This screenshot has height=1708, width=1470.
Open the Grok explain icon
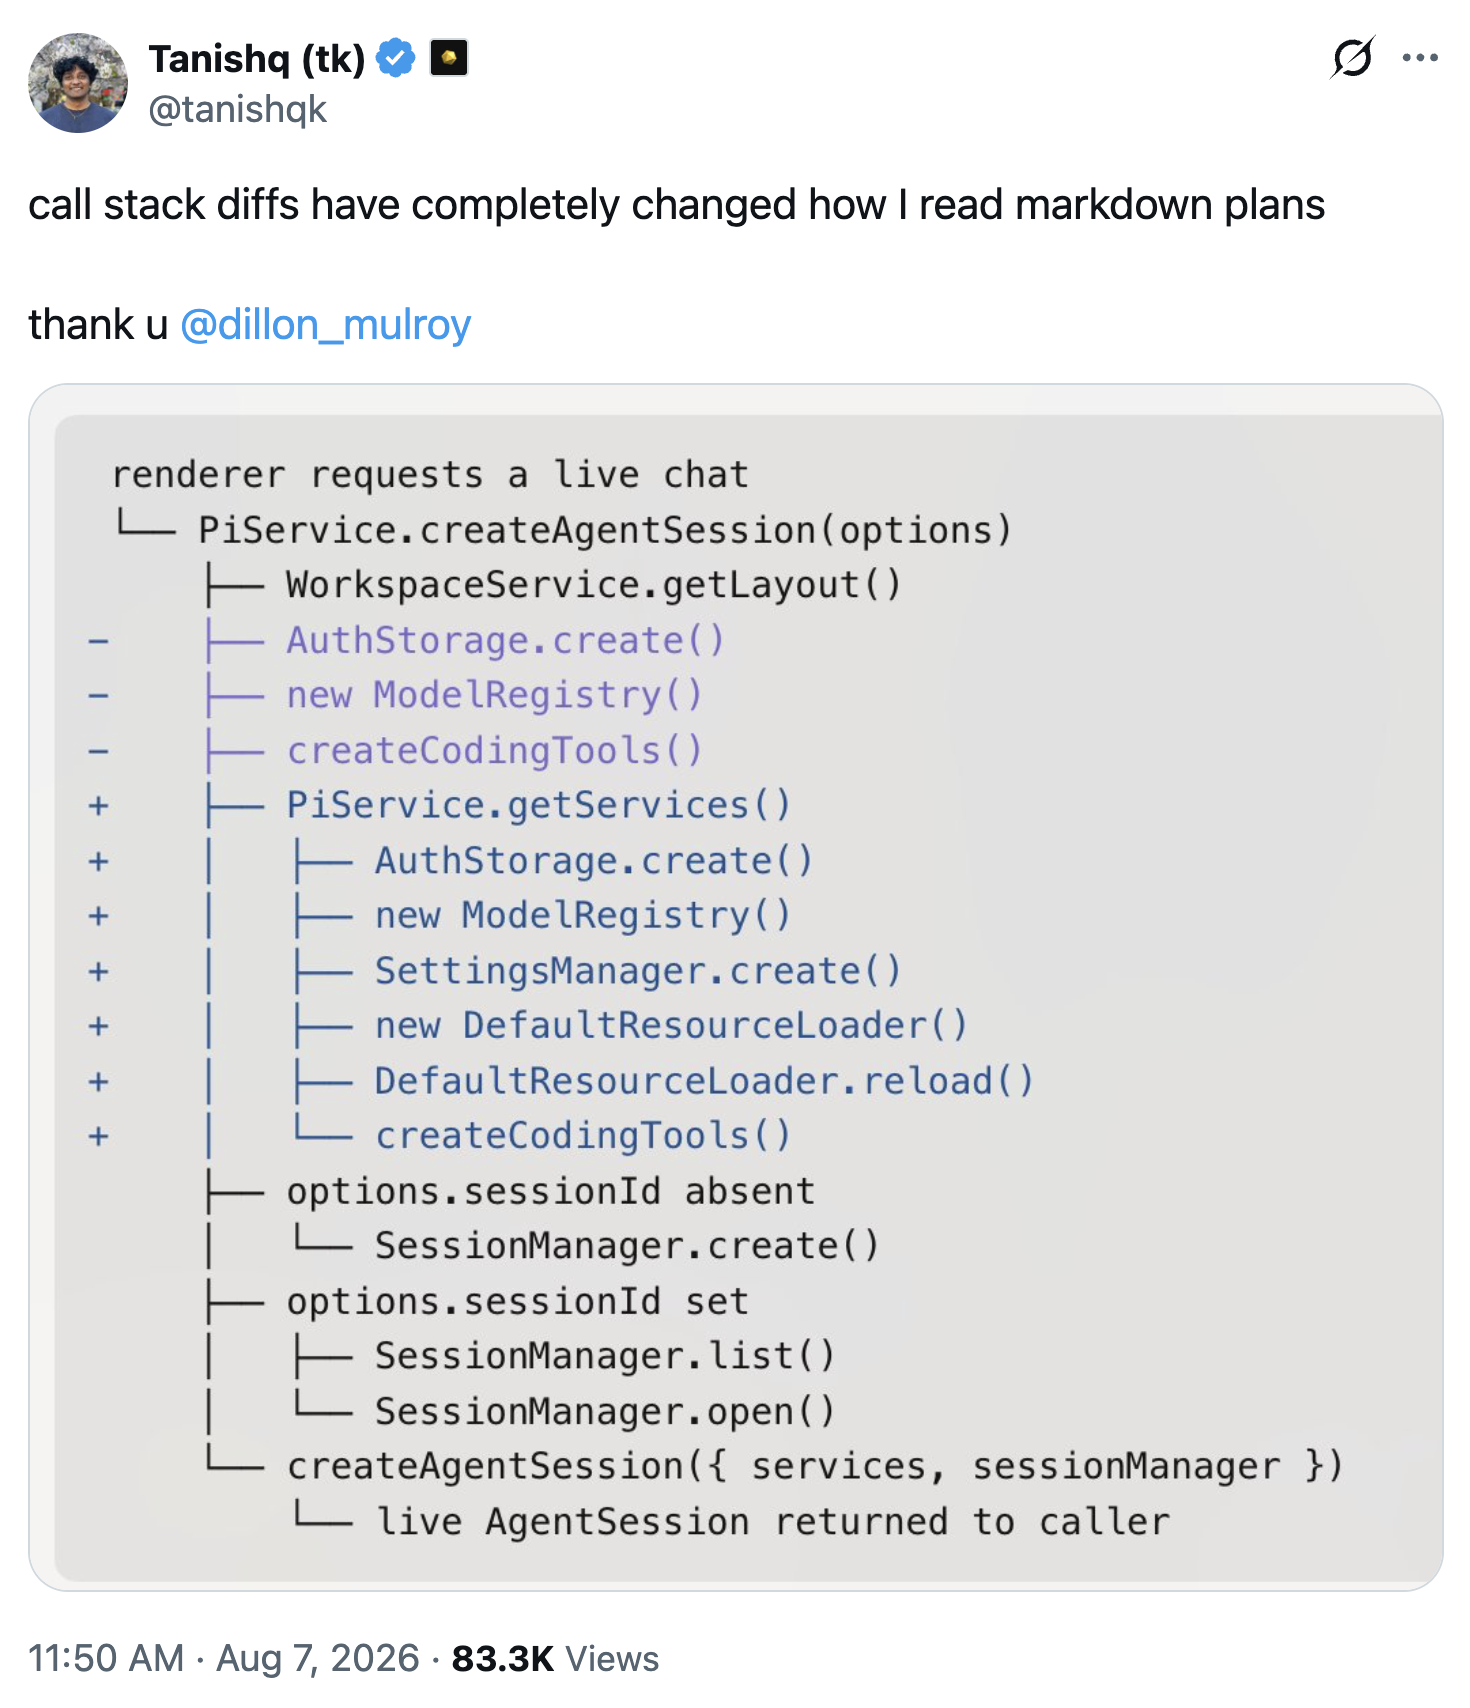pyautogui.click(x=1352, y=58)
